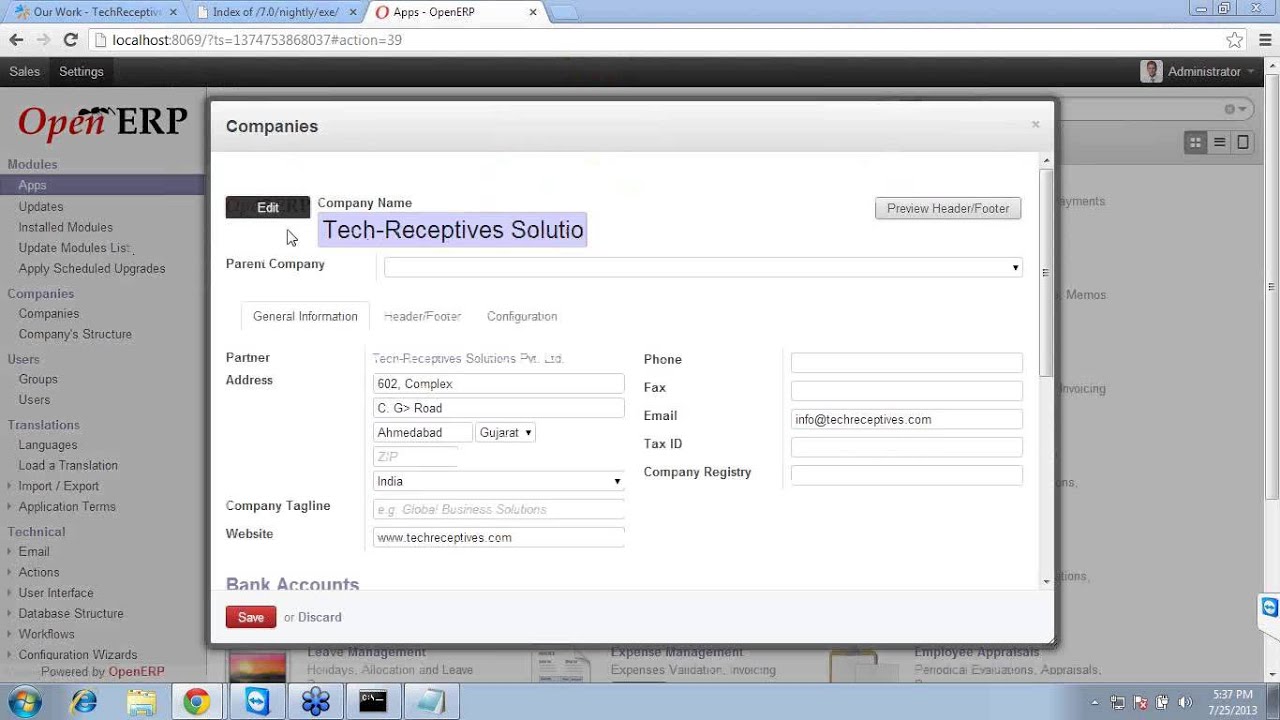
Task: Bookmark page with the star icon
Action: coord(1235,40)
